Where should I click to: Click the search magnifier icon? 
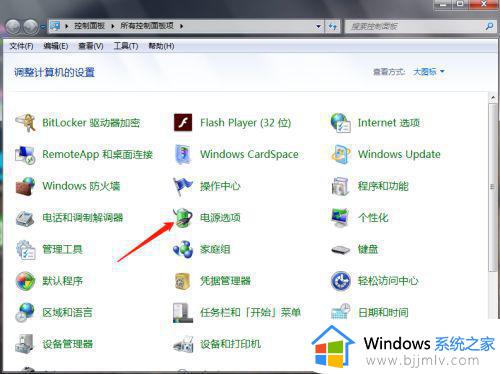(x=489, y=26)
